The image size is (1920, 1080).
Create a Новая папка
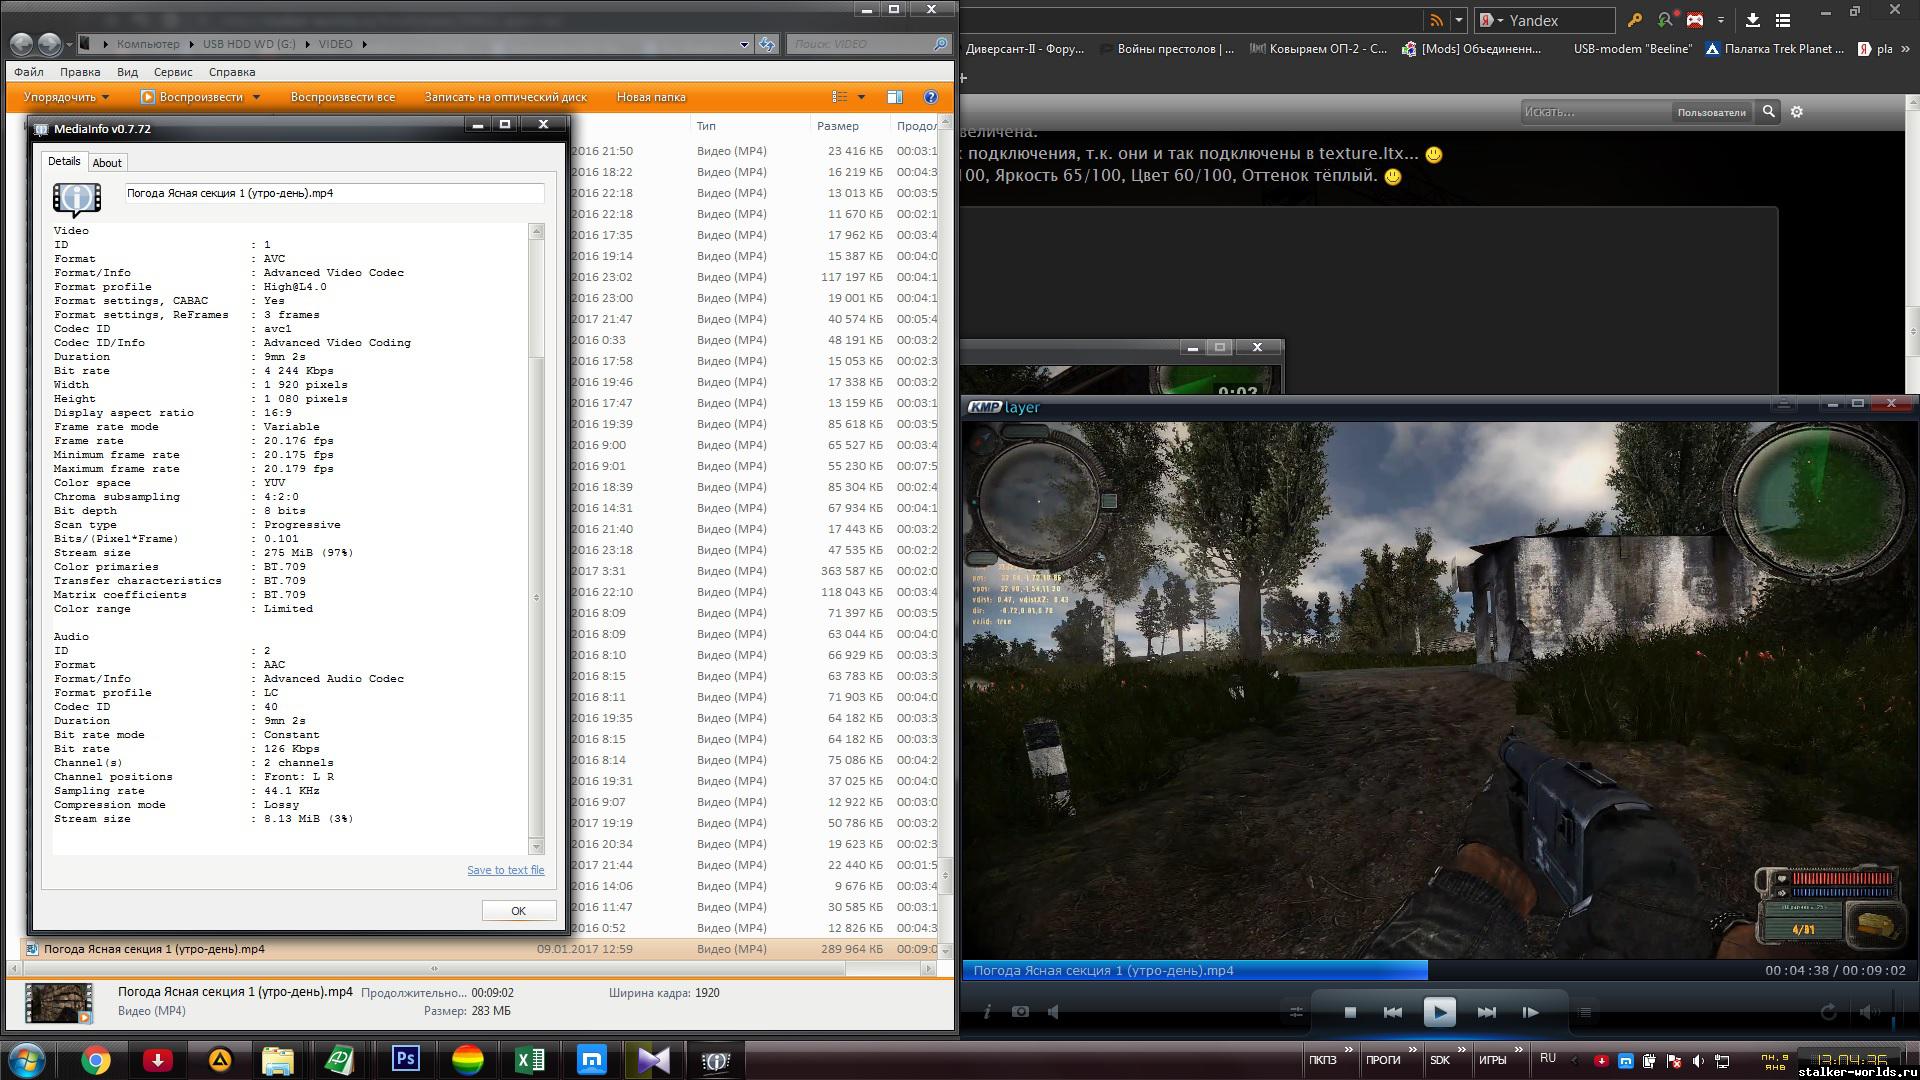(x=651, y=97)
